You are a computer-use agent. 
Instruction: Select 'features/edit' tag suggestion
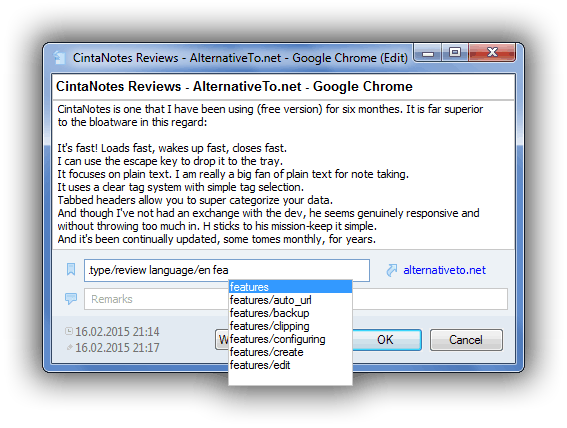(x=290, y=365)
